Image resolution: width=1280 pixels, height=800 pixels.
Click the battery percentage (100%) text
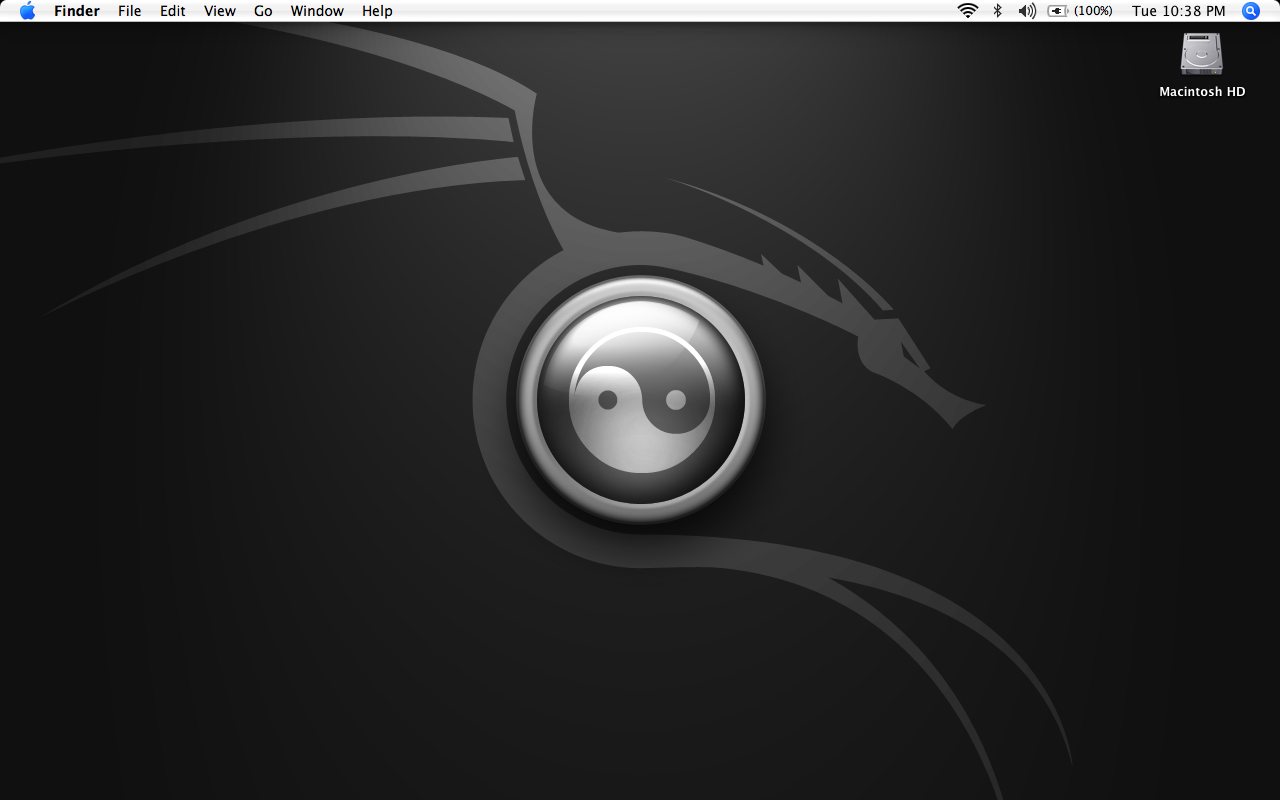tap(1093, 11)
